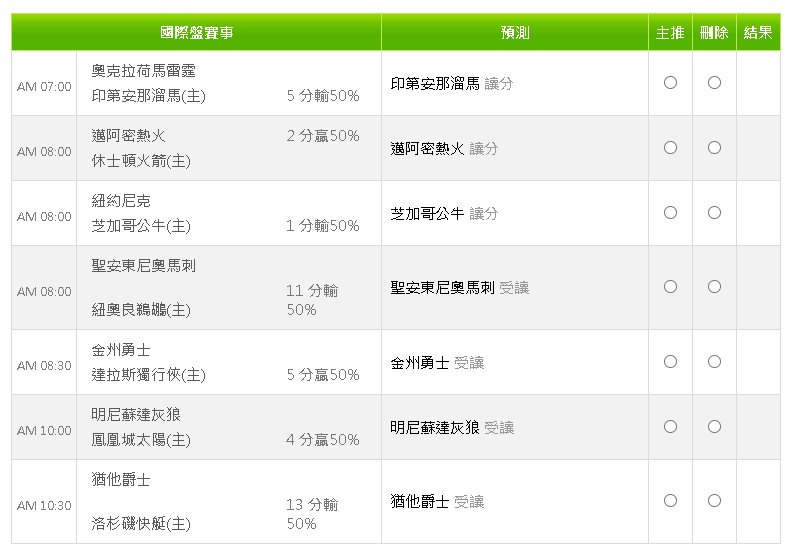Select 刪除 radio for 明尼蘇達灰狼 row

point(714,427)
